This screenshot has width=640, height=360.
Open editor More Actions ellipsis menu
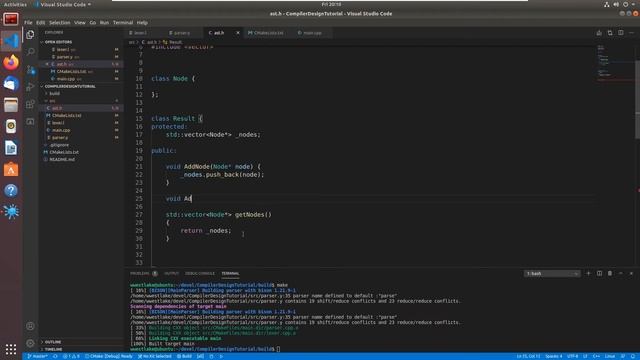631,33
